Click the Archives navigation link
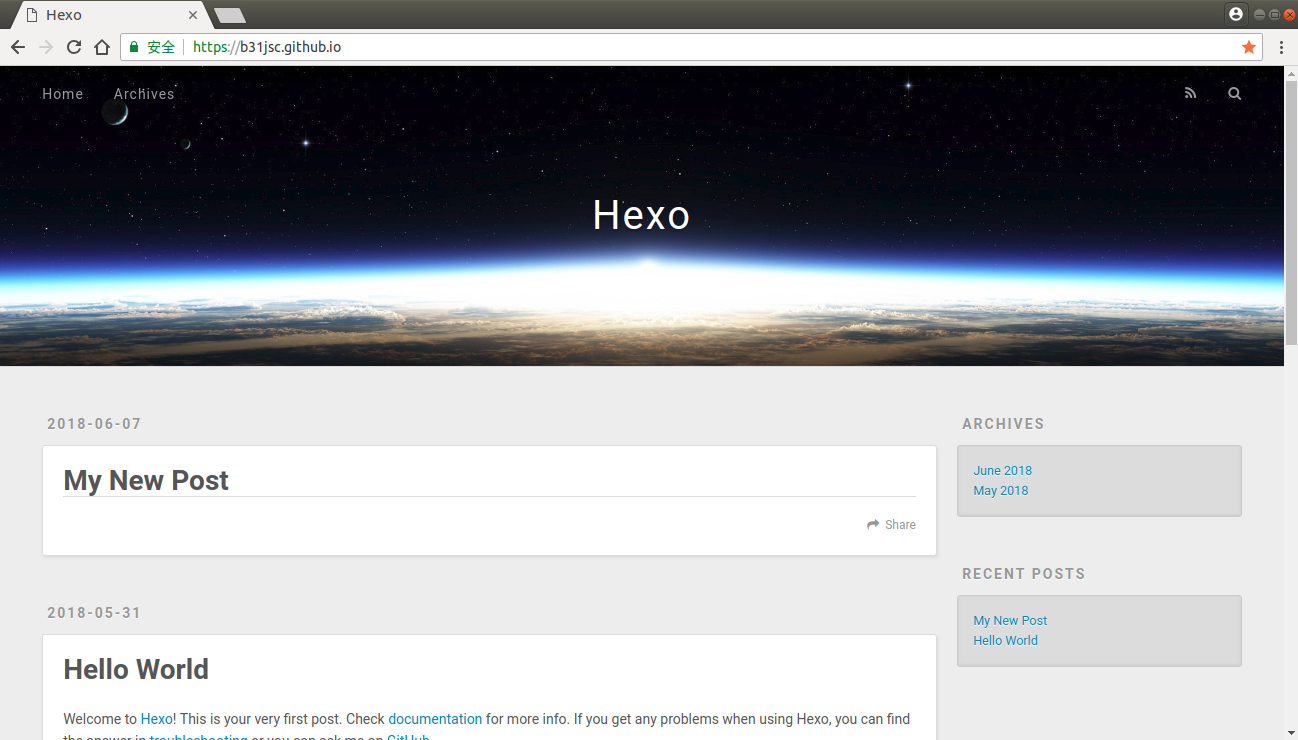Image resolution: width=1298 pixels, height=740 pixels. pos(144,94)
